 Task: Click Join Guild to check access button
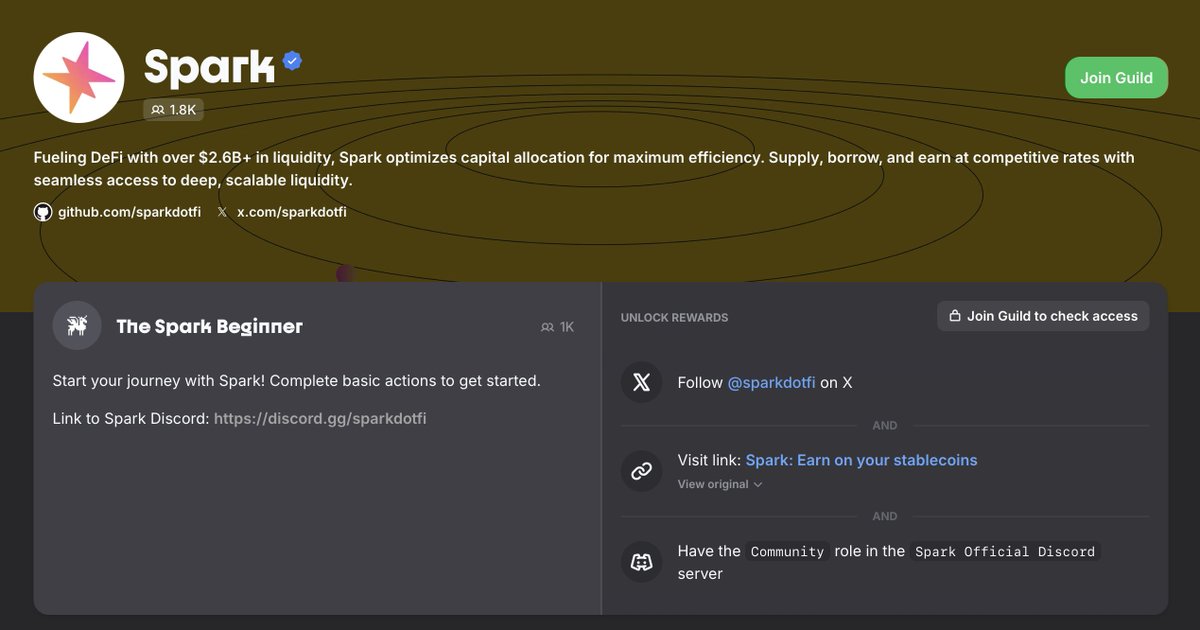1043,316
